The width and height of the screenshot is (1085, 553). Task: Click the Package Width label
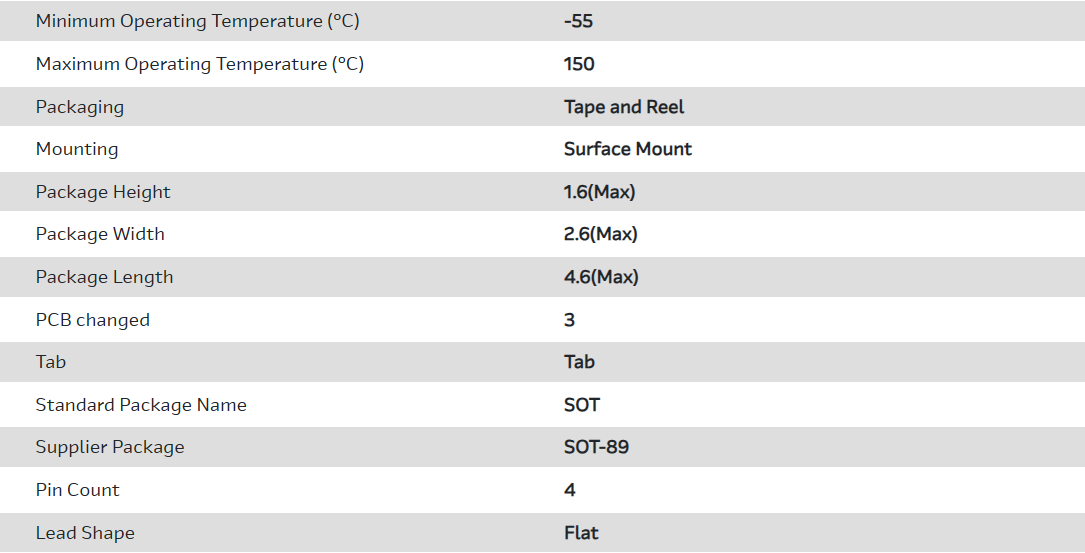pyautogui.click(x=100, y=234)
